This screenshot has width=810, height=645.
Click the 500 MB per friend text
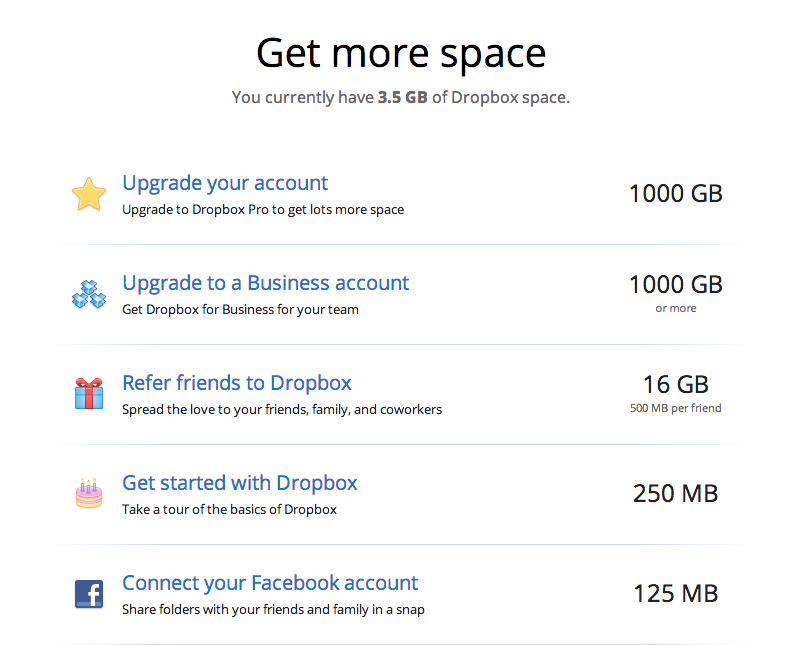675,408
